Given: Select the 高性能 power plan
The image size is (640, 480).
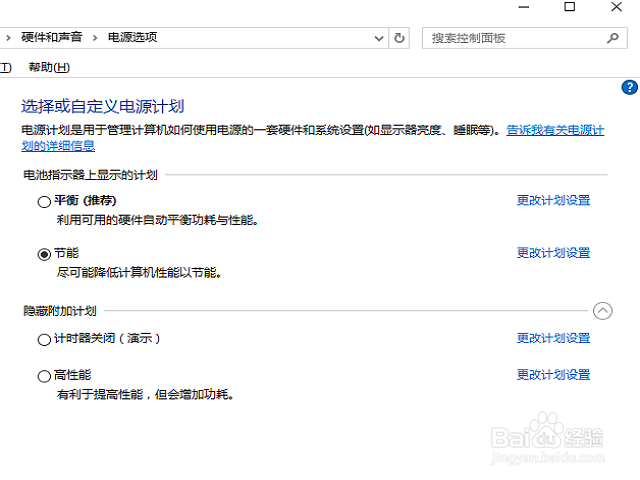Looking at the screenshot, I should [x=44, y=376].
